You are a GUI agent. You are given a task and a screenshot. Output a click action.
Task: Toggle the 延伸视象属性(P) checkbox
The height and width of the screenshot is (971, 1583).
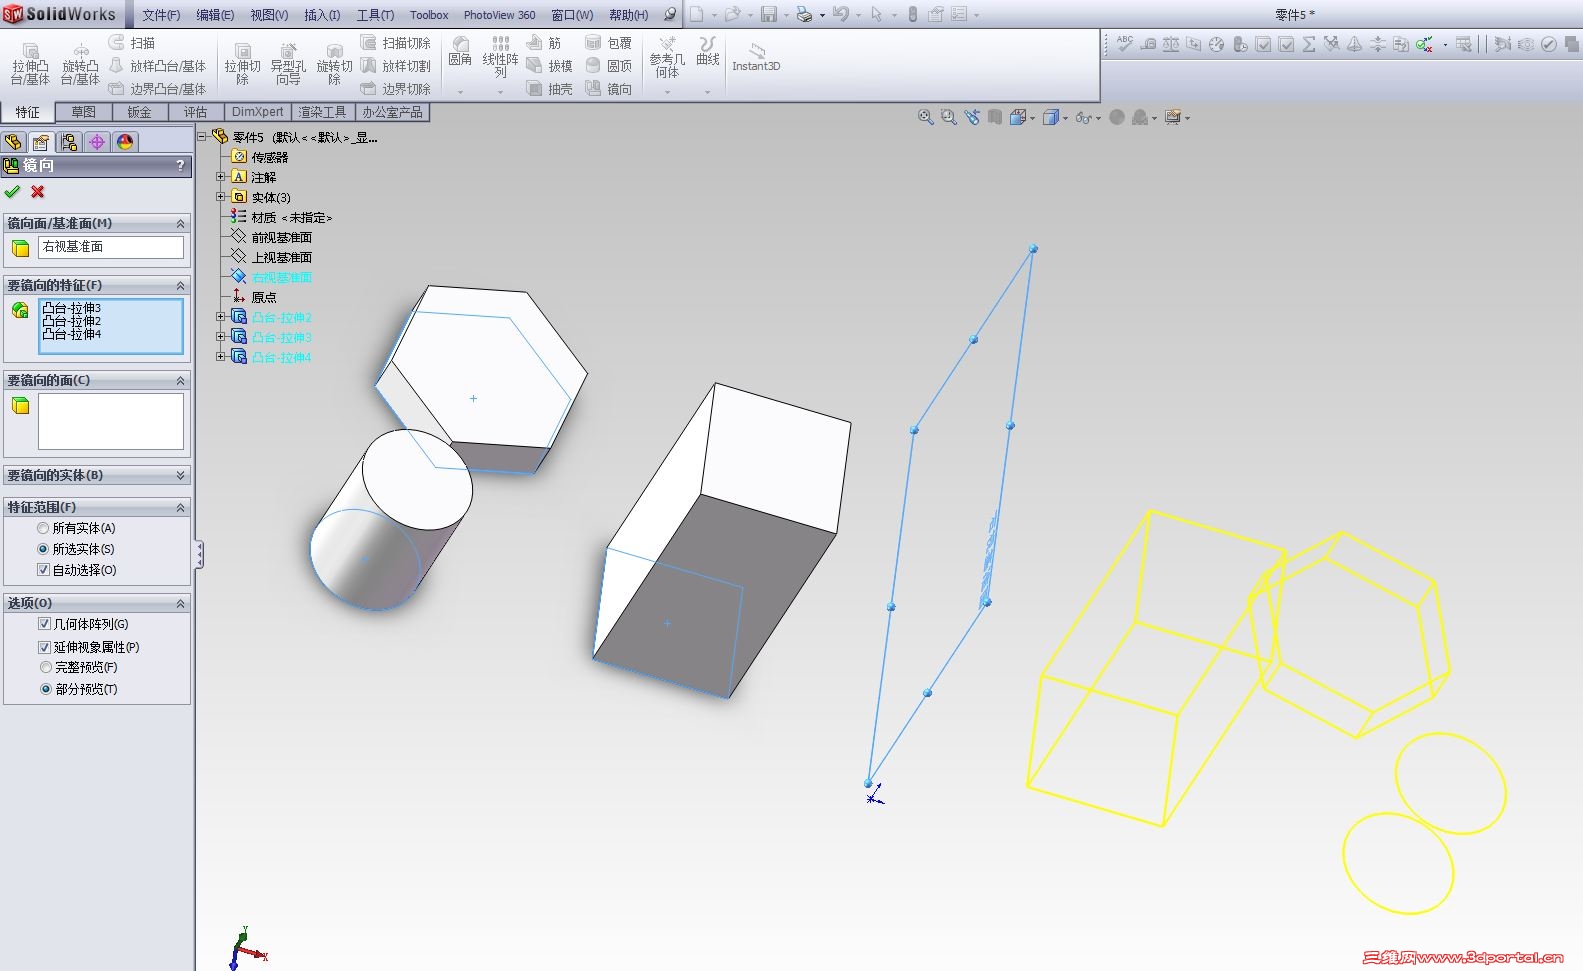click(89, 647)
